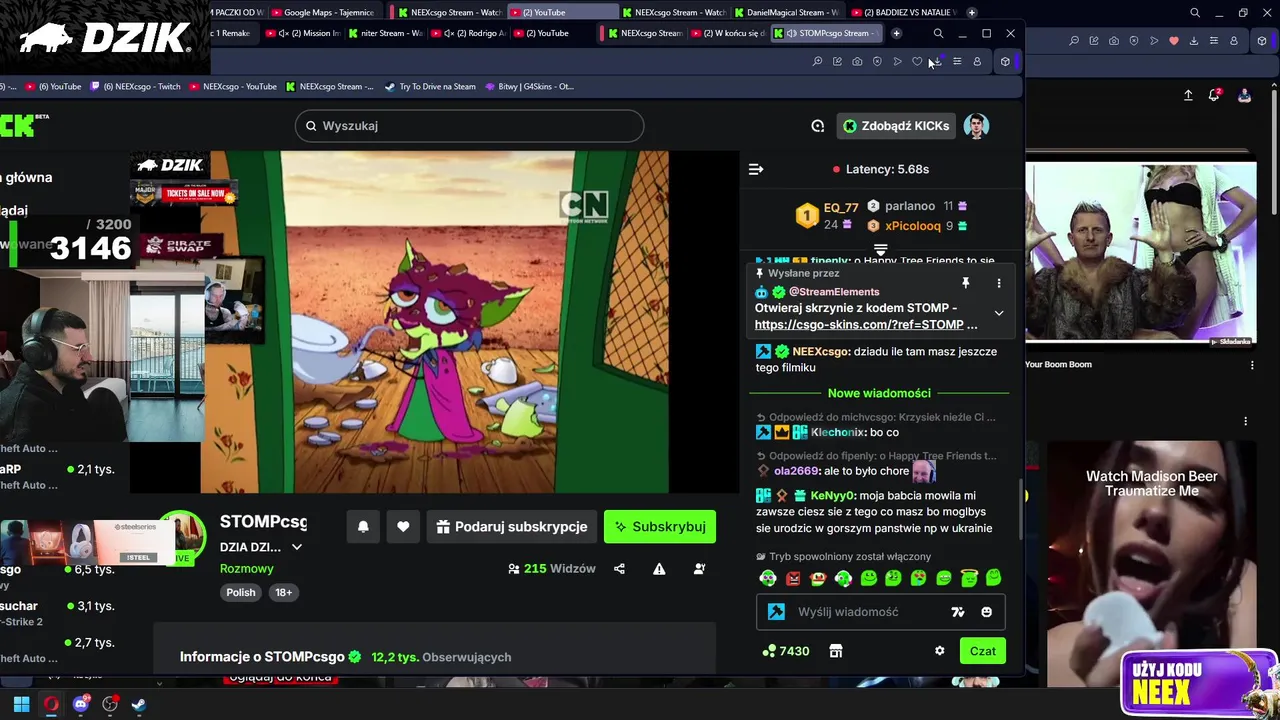Open Windows Start menu
Viewport: 1280px width, 720px height.
coord(21,704)
